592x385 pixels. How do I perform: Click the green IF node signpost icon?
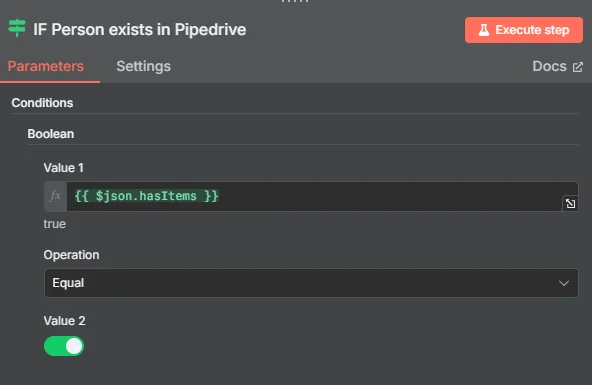[x=17, y=28]
